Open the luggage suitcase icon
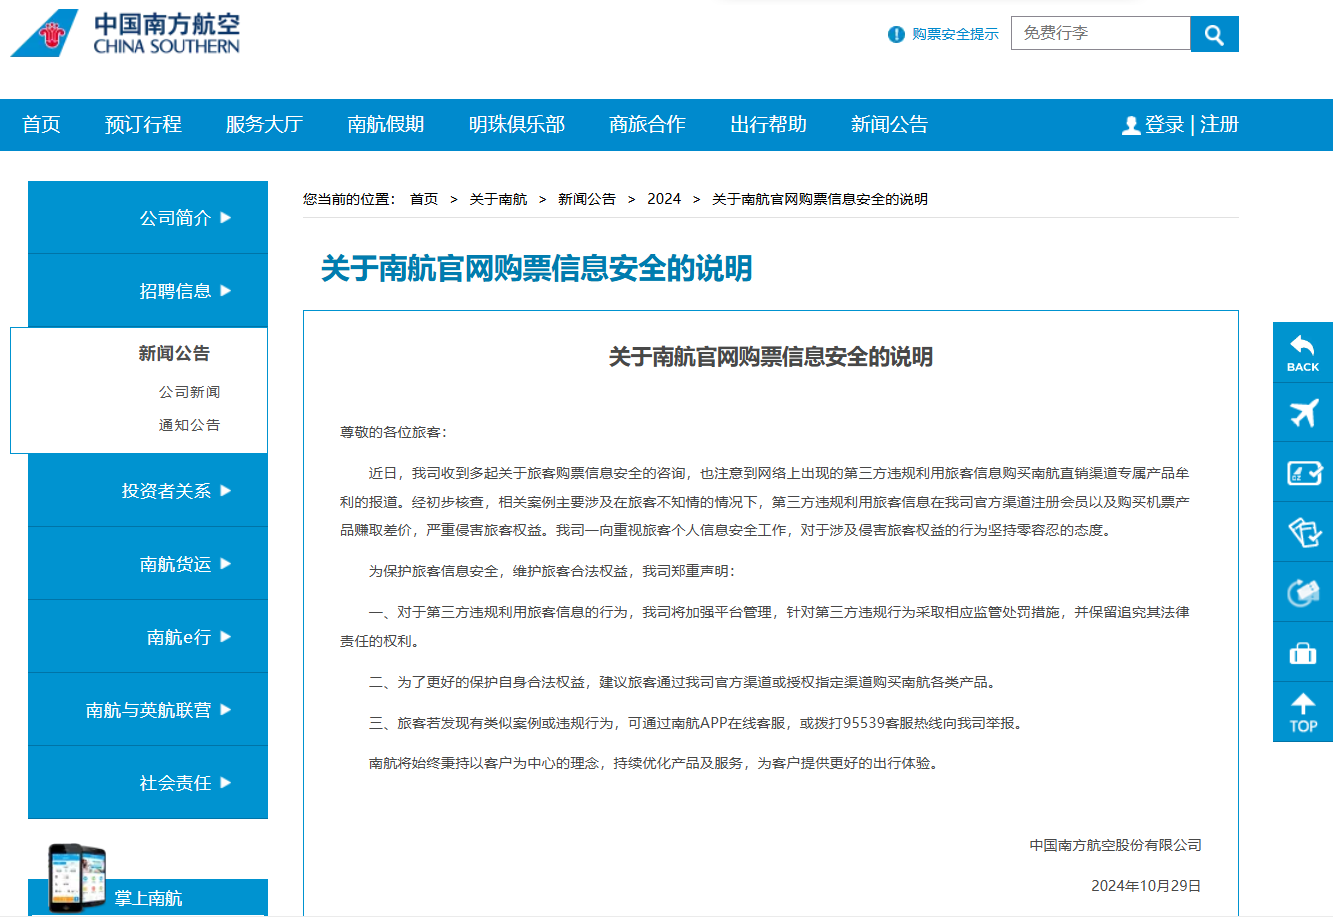This screenshot has height=917, width=1333. (1302, 653)
